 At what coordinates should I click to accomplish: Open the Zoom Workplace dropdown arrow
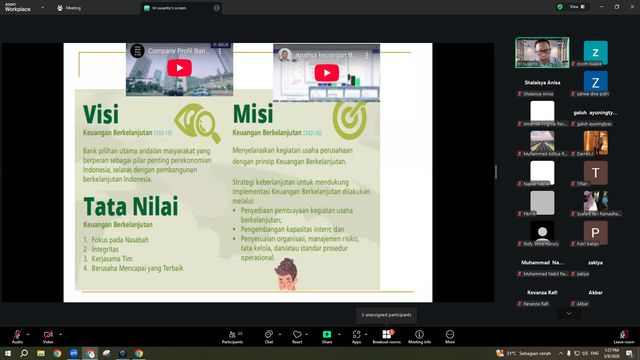point(42,7)
